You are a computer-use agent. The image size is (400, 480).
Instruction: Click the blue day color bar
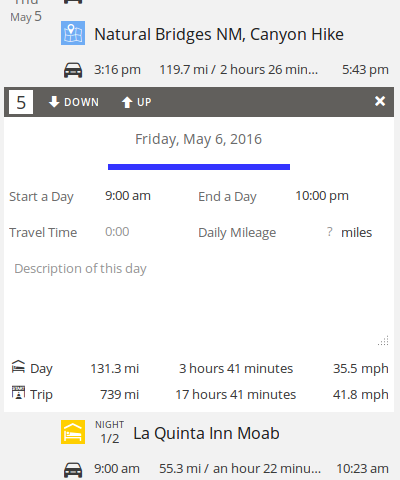(199, 167)
